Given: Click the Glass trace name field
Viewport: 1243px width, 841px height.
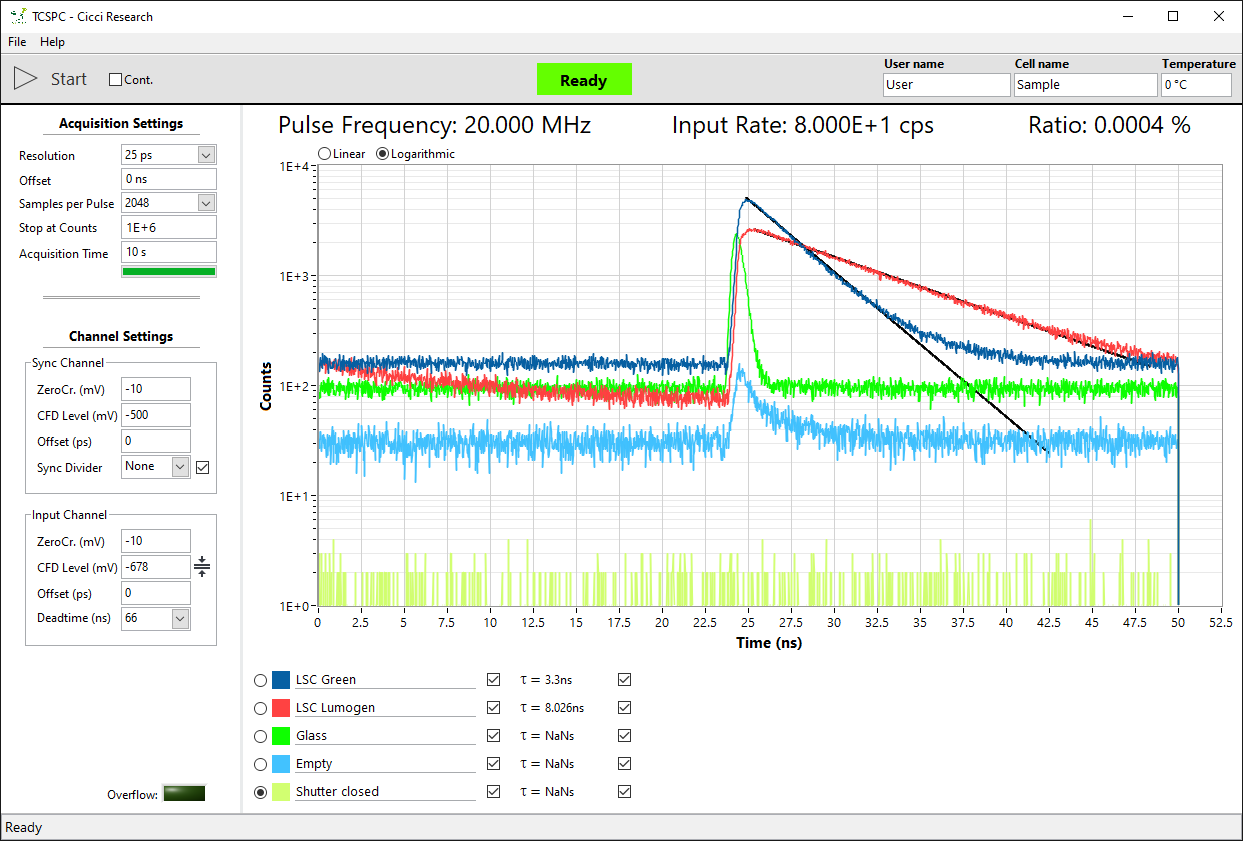Looking at the screenshot, I should click(385, 736).
